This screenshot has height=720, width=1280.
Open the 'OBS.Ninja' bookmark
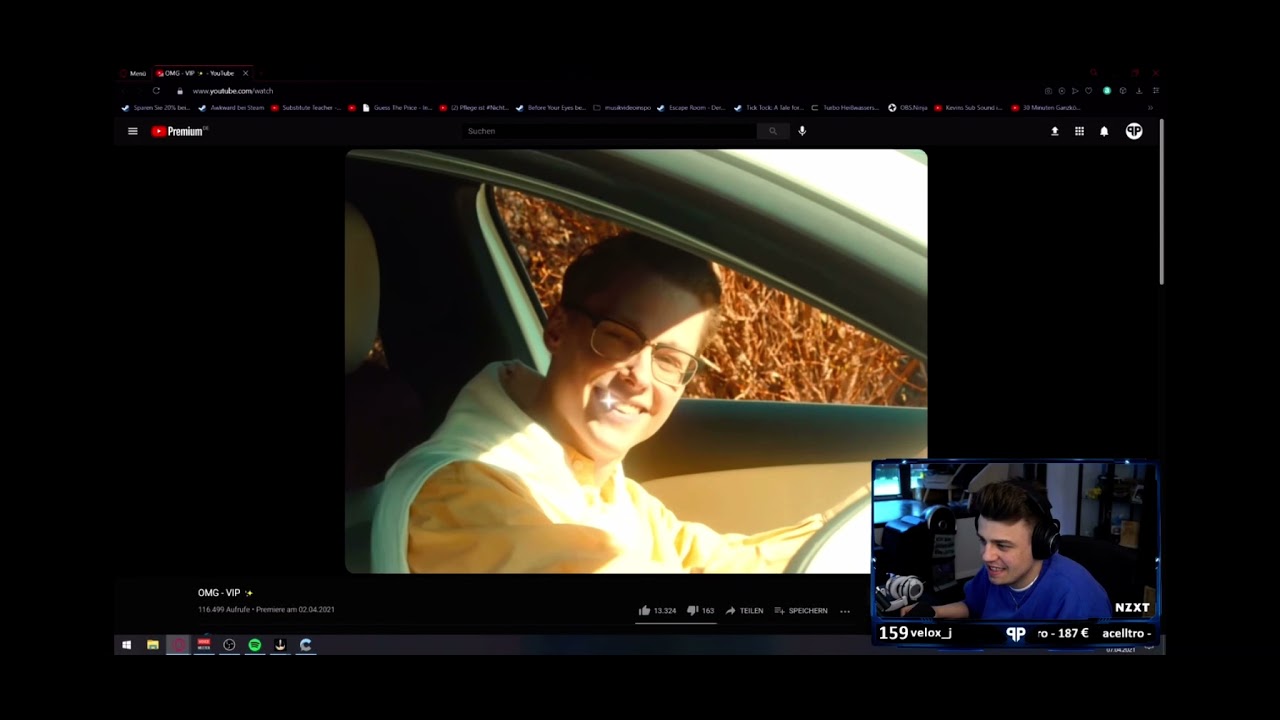coord(908,107)
